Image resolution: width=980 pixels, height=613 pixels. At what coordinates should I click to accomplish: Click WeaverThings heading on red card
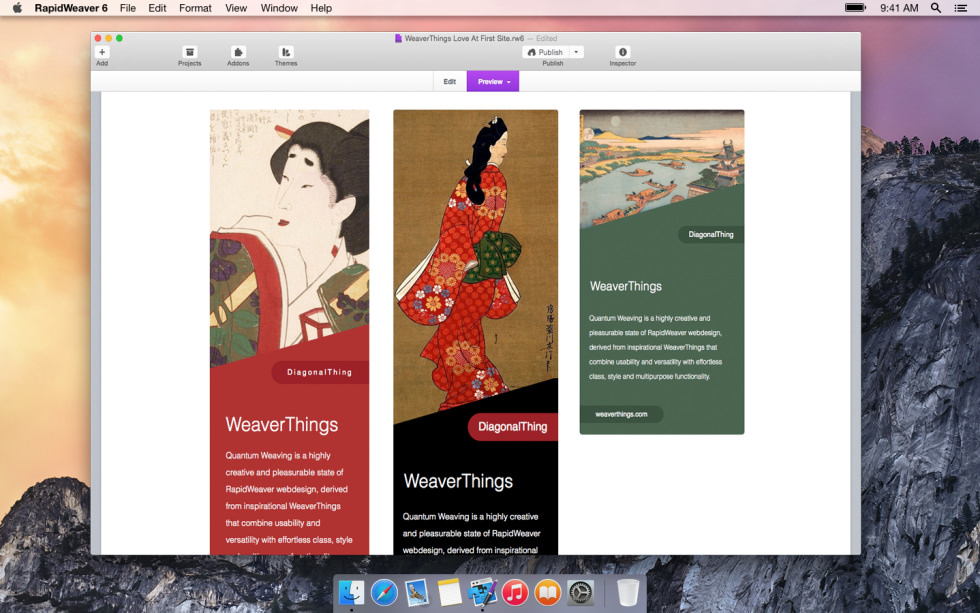[282, 425]
